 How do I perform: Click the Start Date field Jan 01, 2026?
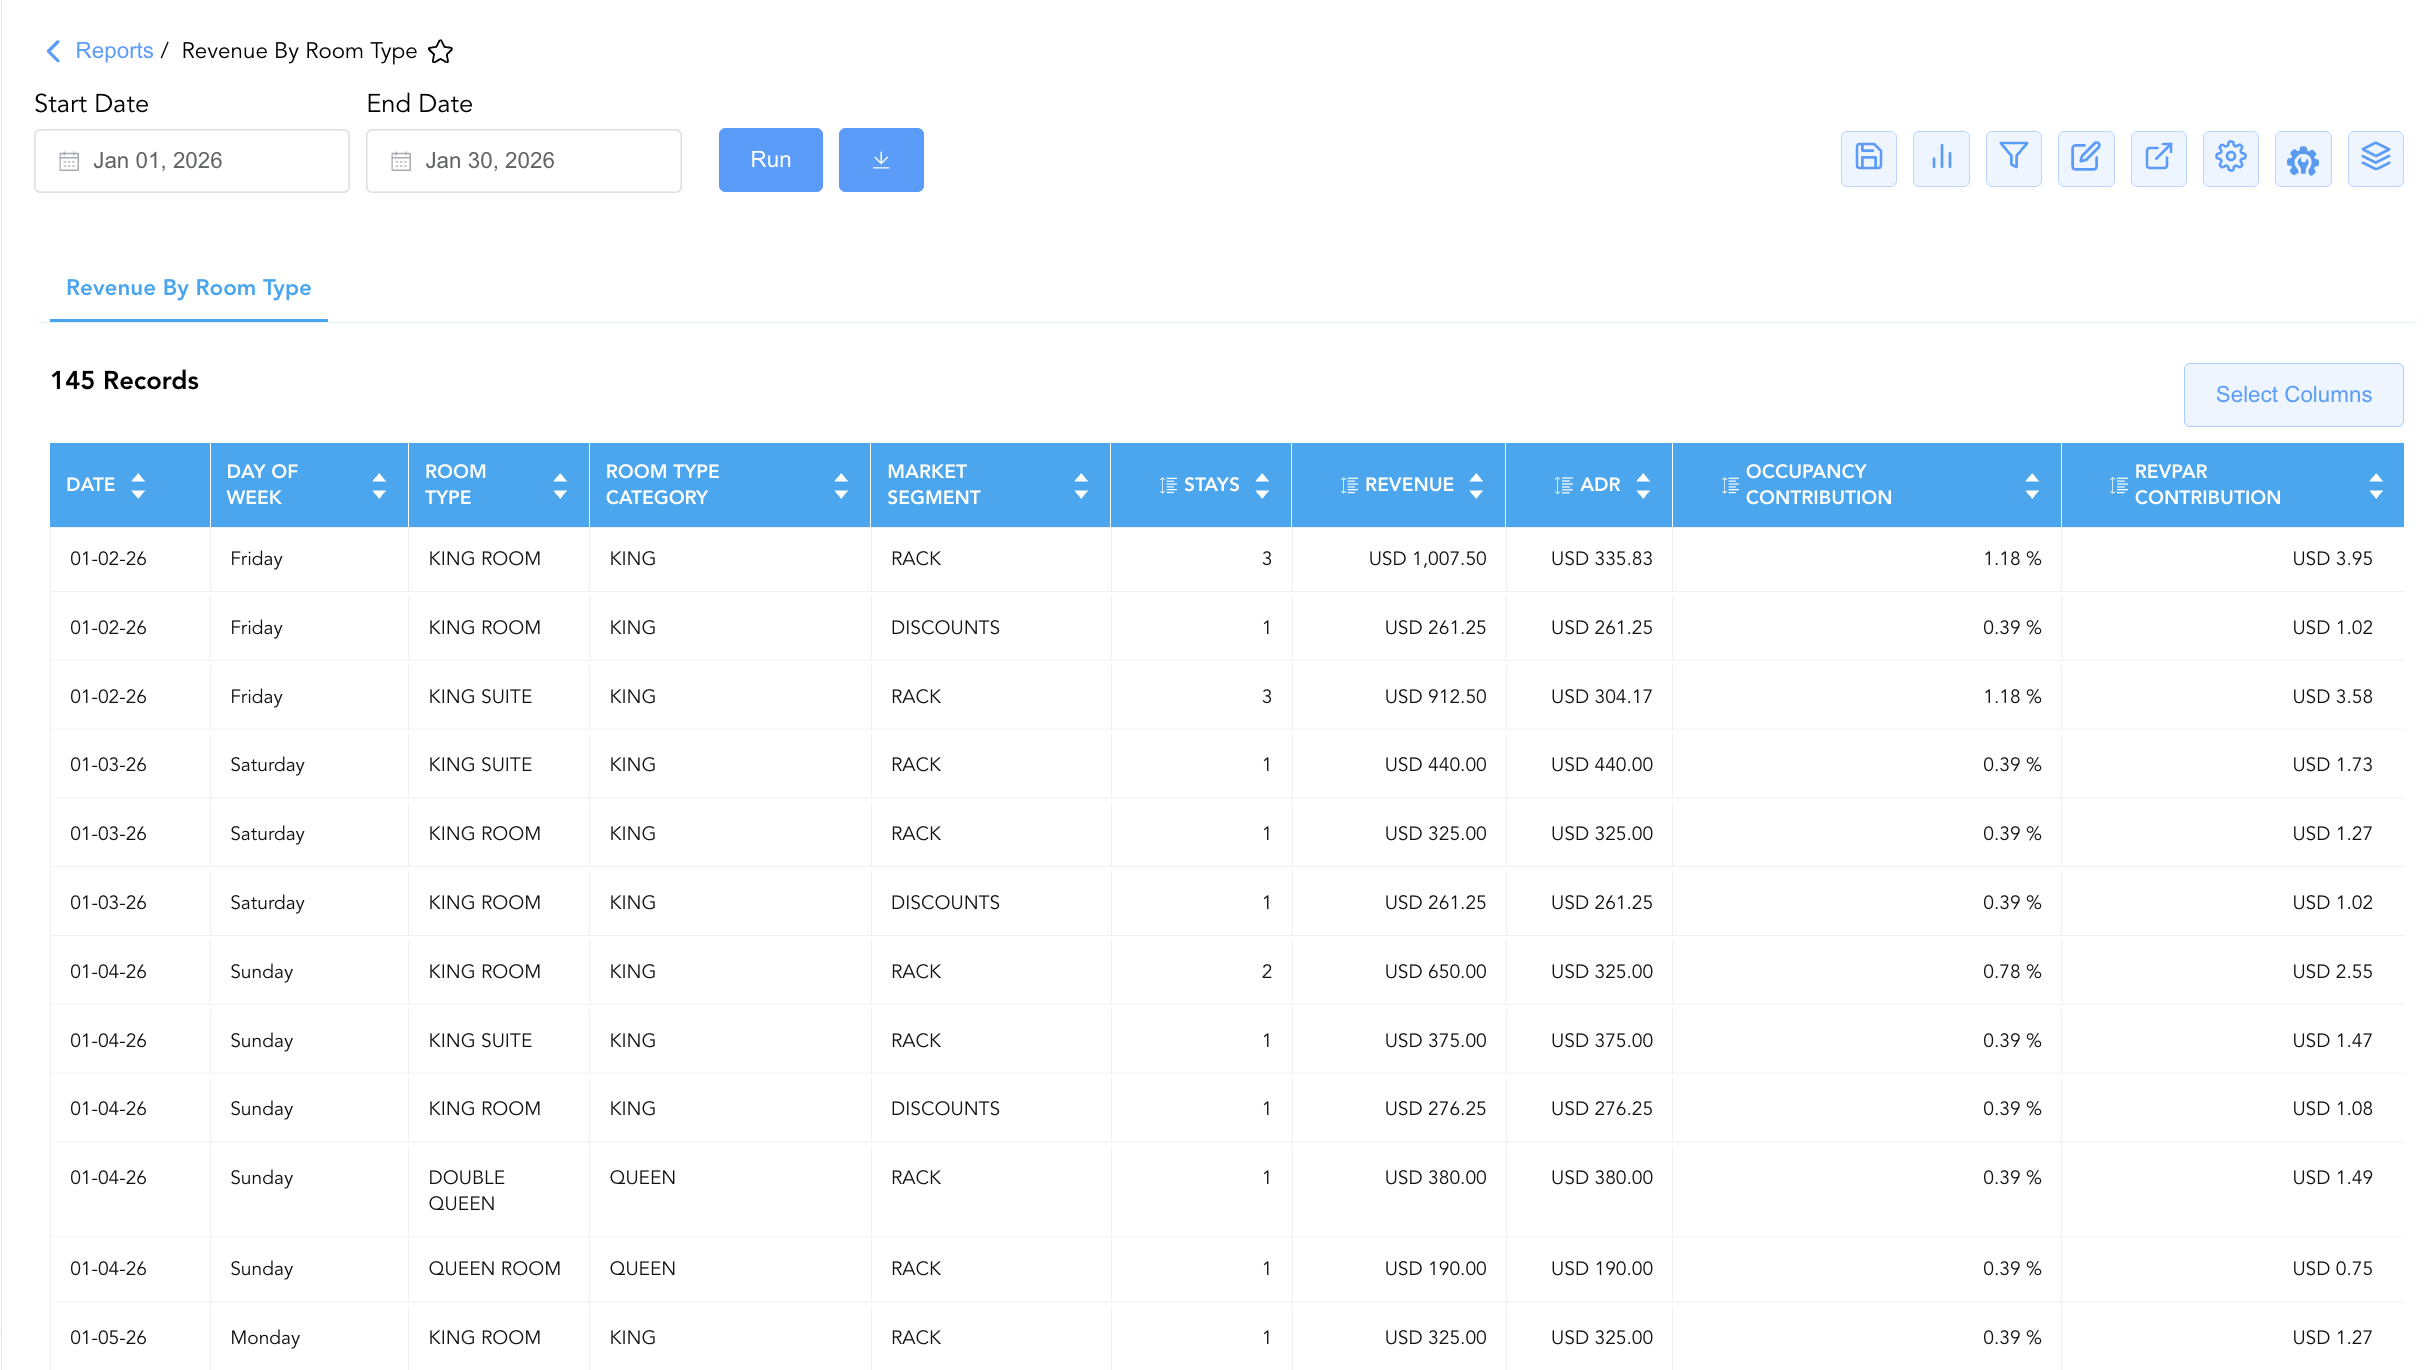coord(192,161)
